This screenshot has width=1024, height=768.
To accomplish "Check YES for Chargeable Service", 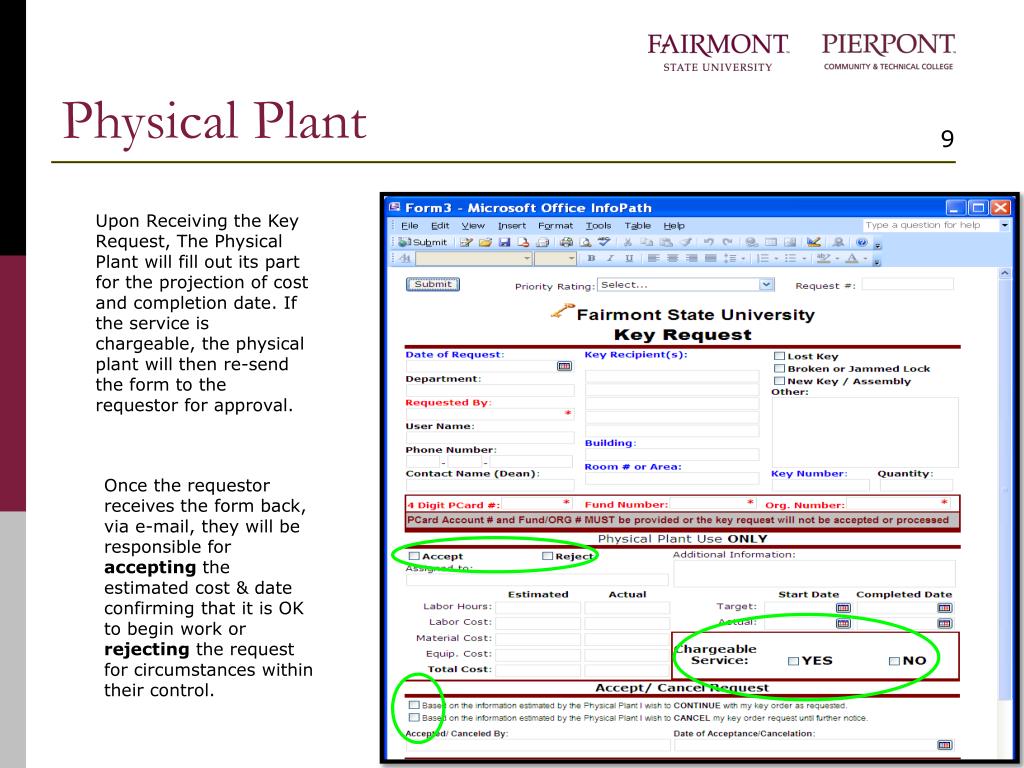I will click(793, 661).
